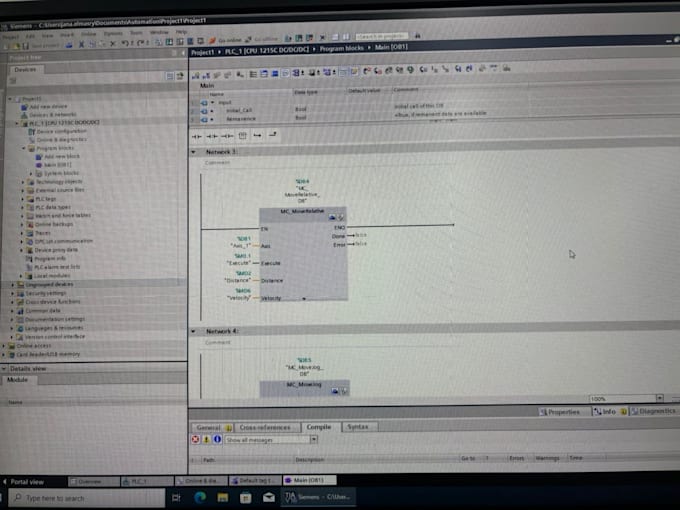Open diagnostics icon on MC_MoveRelative block

tap(341, 217)
